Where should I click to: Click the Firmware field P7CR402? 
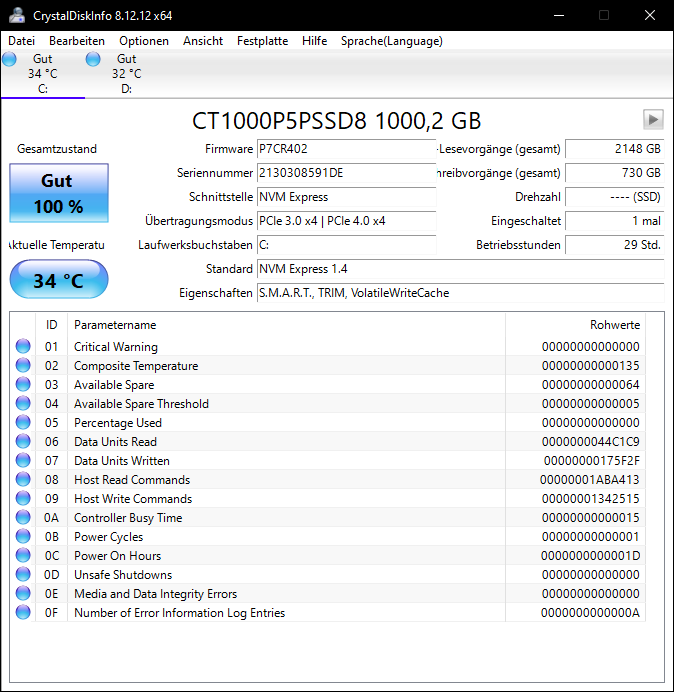(x=346, y=149)
